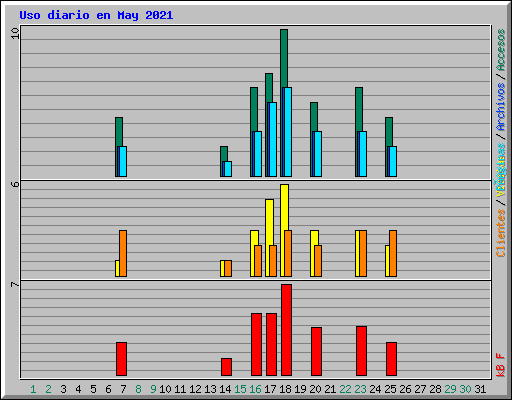This screenshot has width=512, height=400.
Task: Click day label '1' on the axis
Action: tap(33, 389)
